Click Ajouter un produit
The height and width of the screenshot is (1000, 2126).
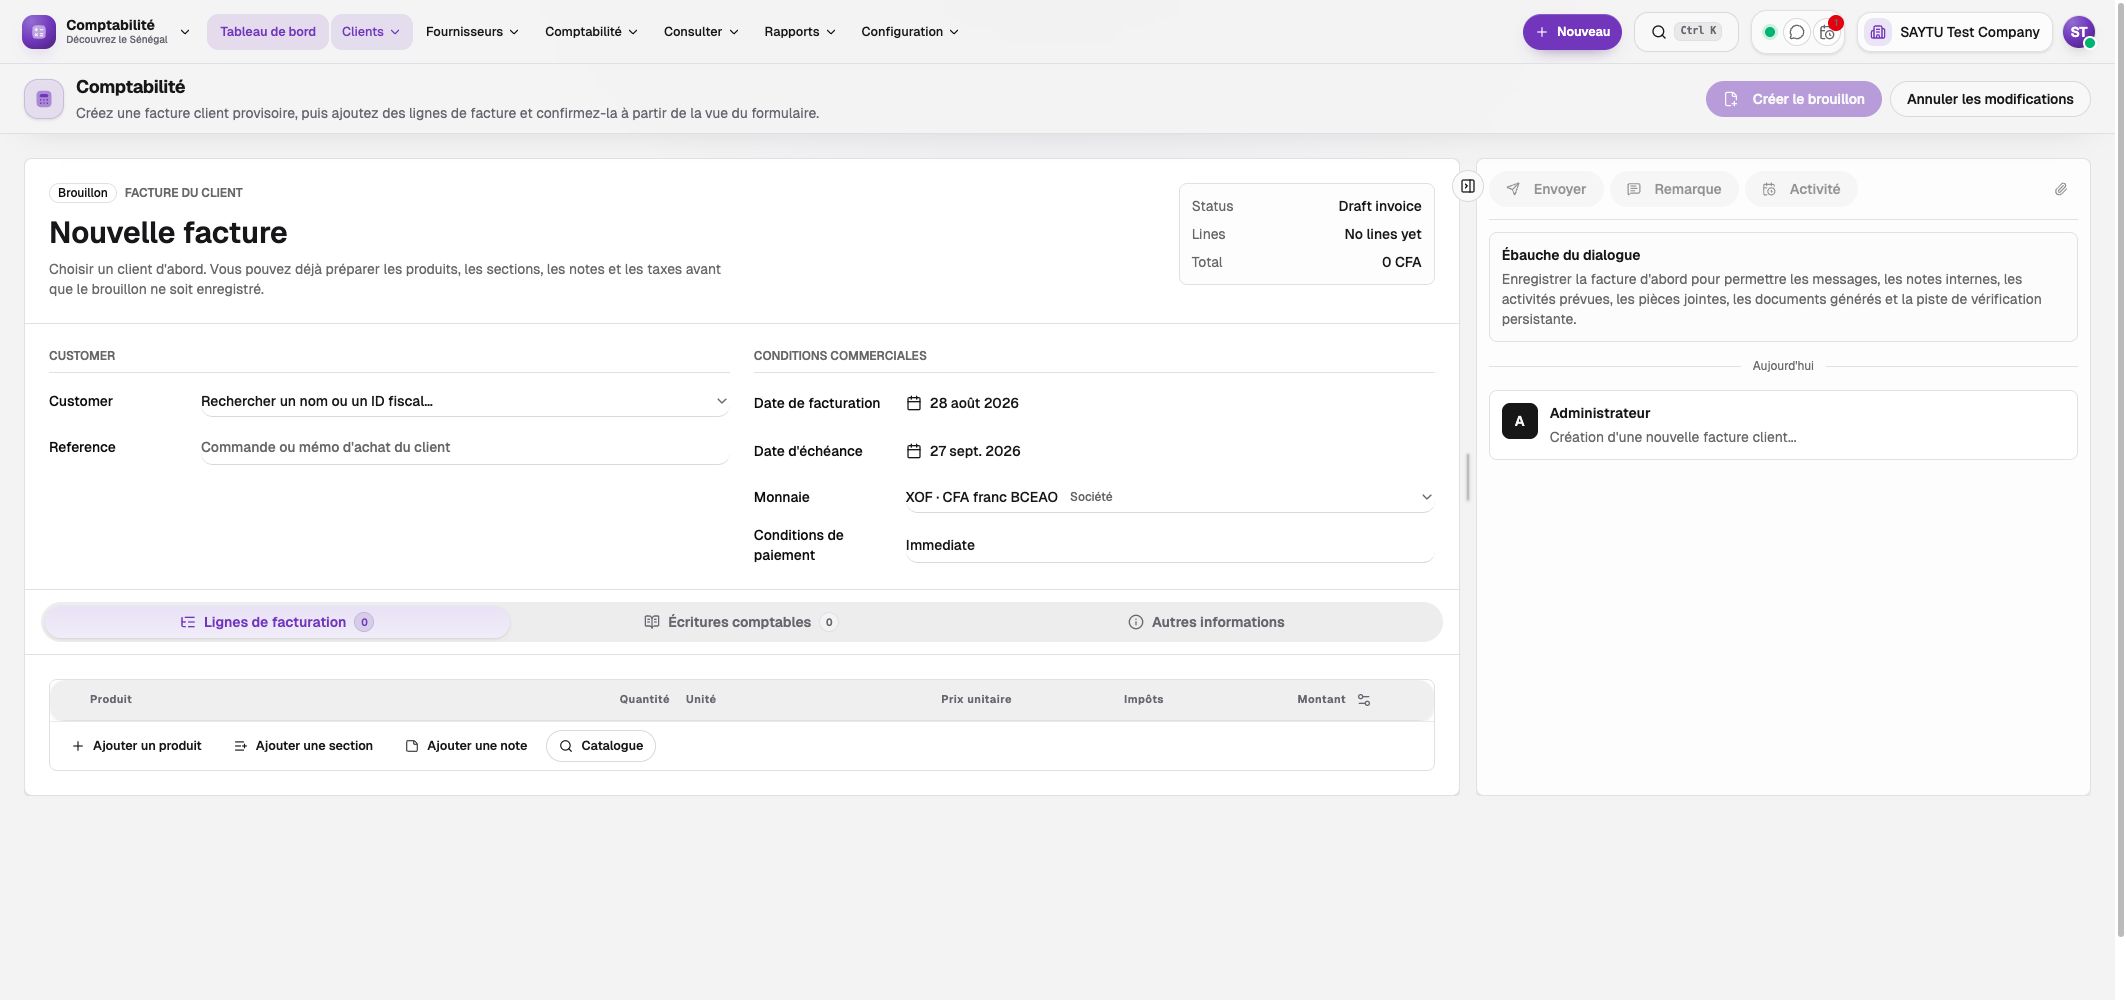pyautogui.click(x=137, y=746)
